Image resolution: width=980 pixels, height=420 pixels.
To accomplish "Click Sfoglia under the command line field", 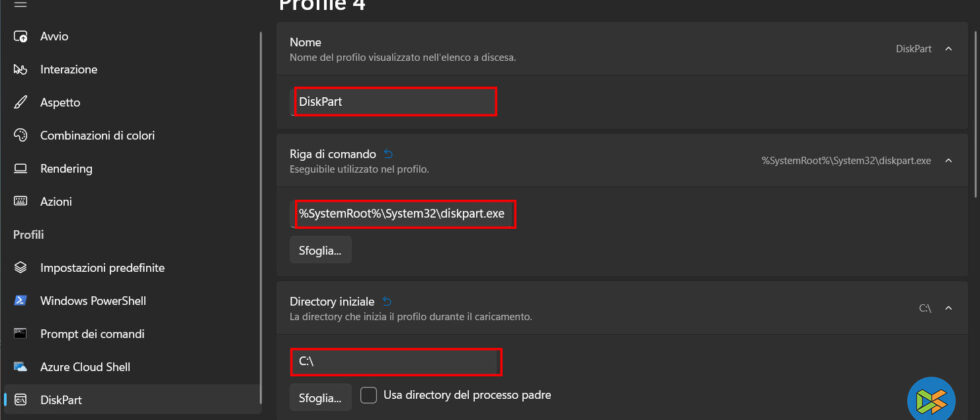I will coord(320,250).
